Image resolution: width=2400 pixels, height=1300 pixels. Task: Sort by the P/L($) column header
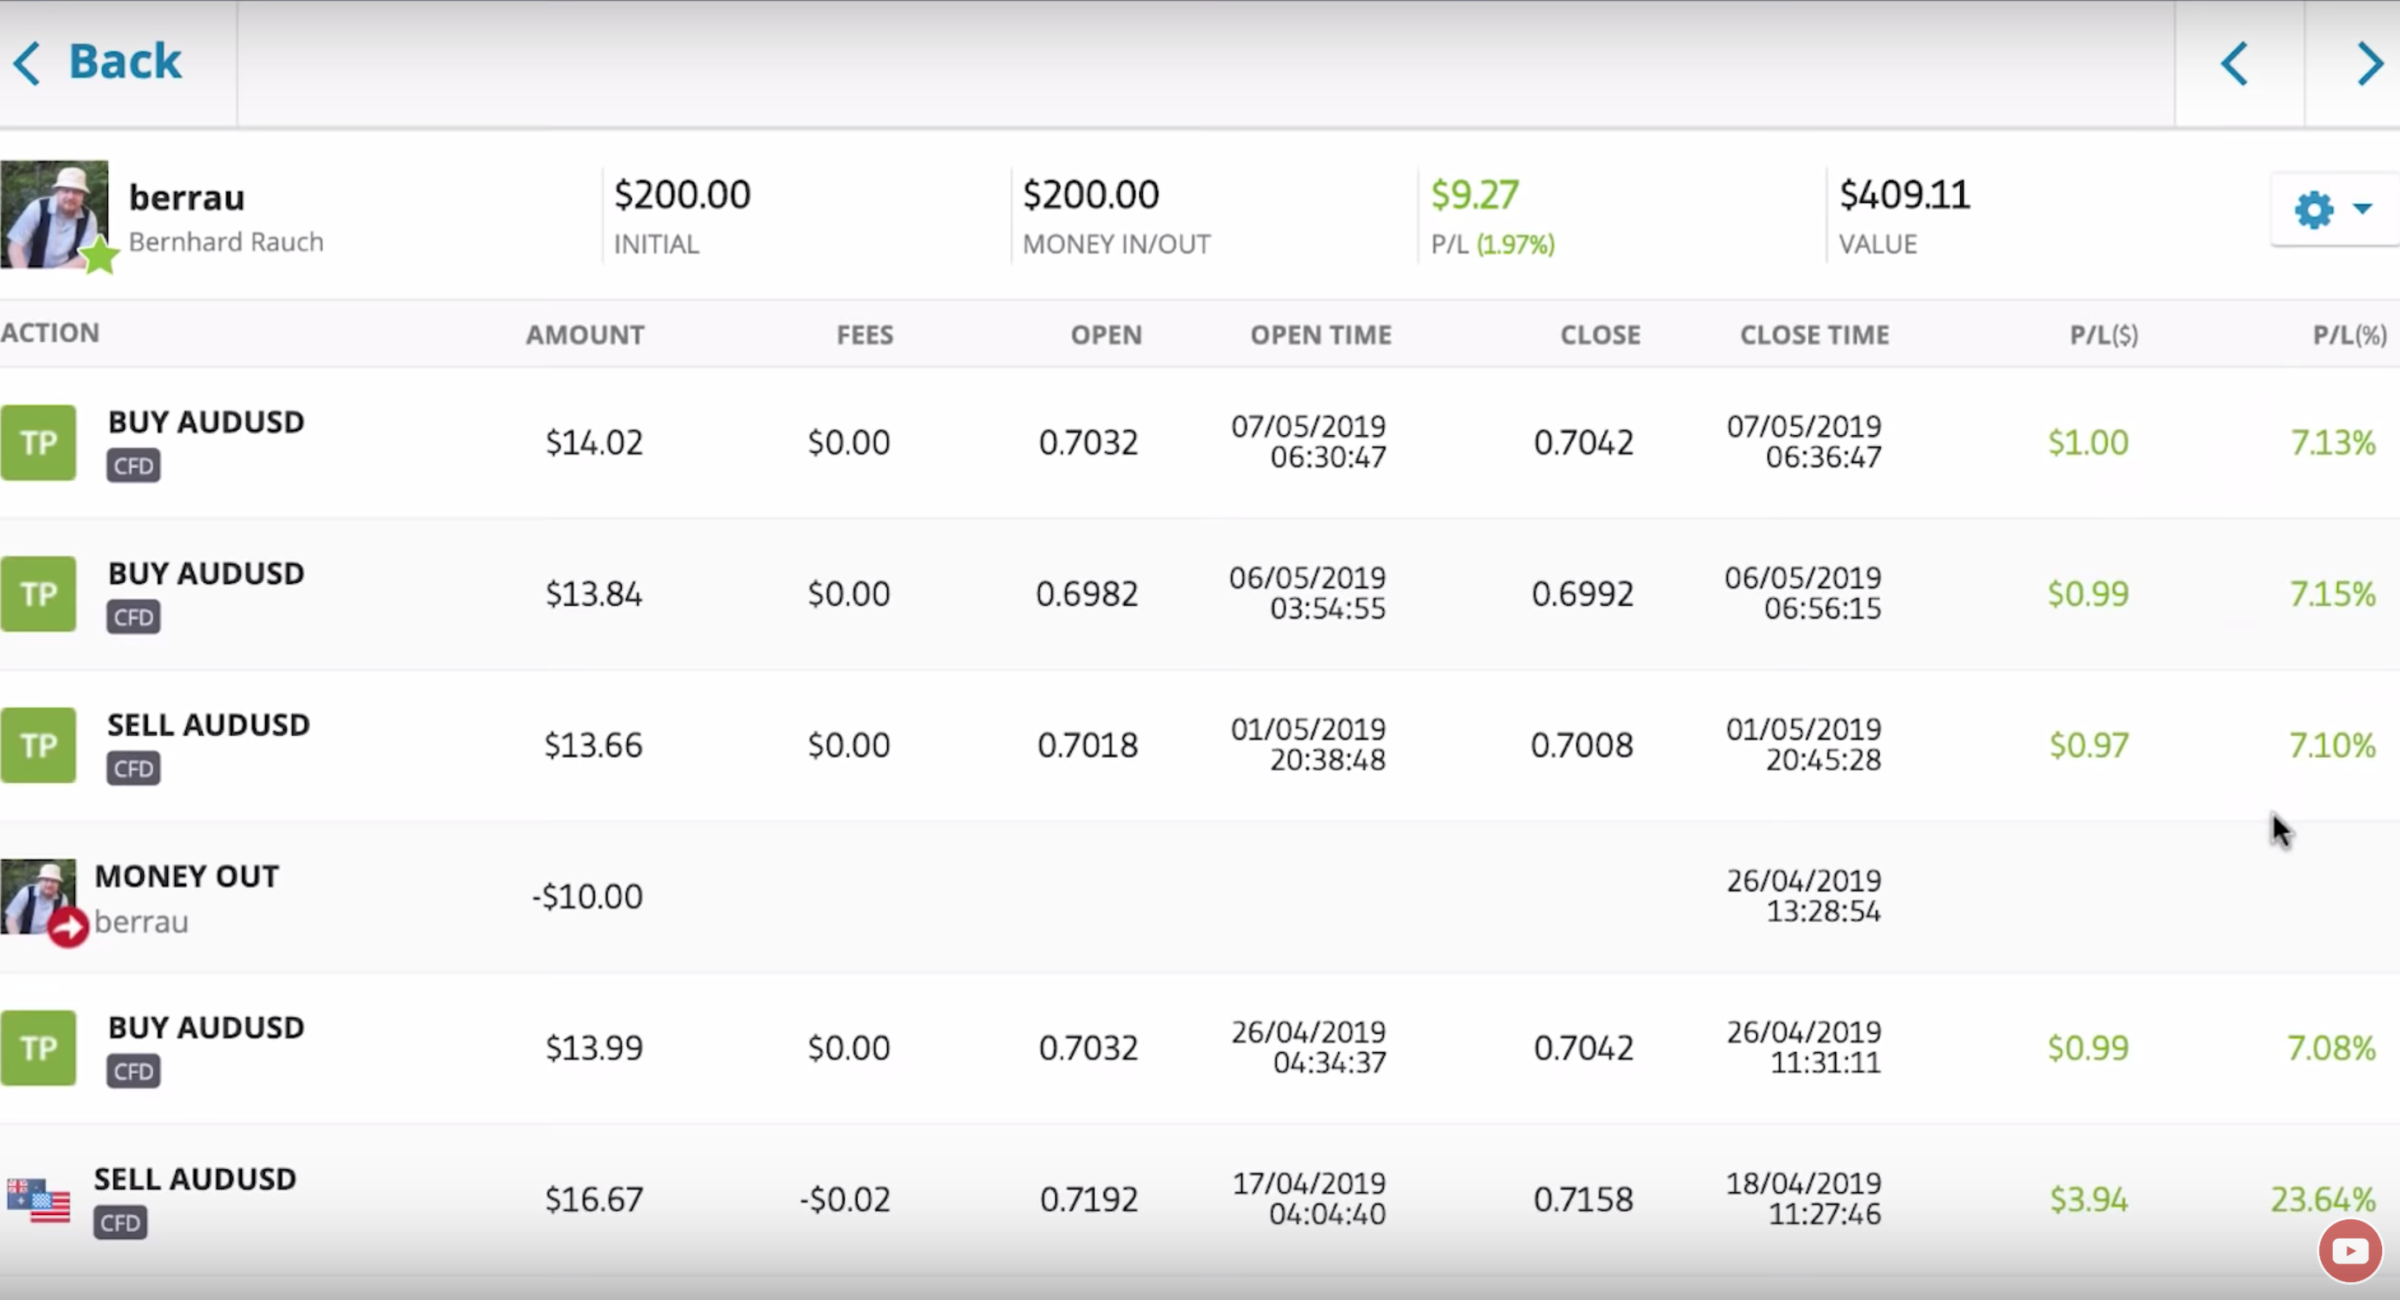click(2104, 334)
